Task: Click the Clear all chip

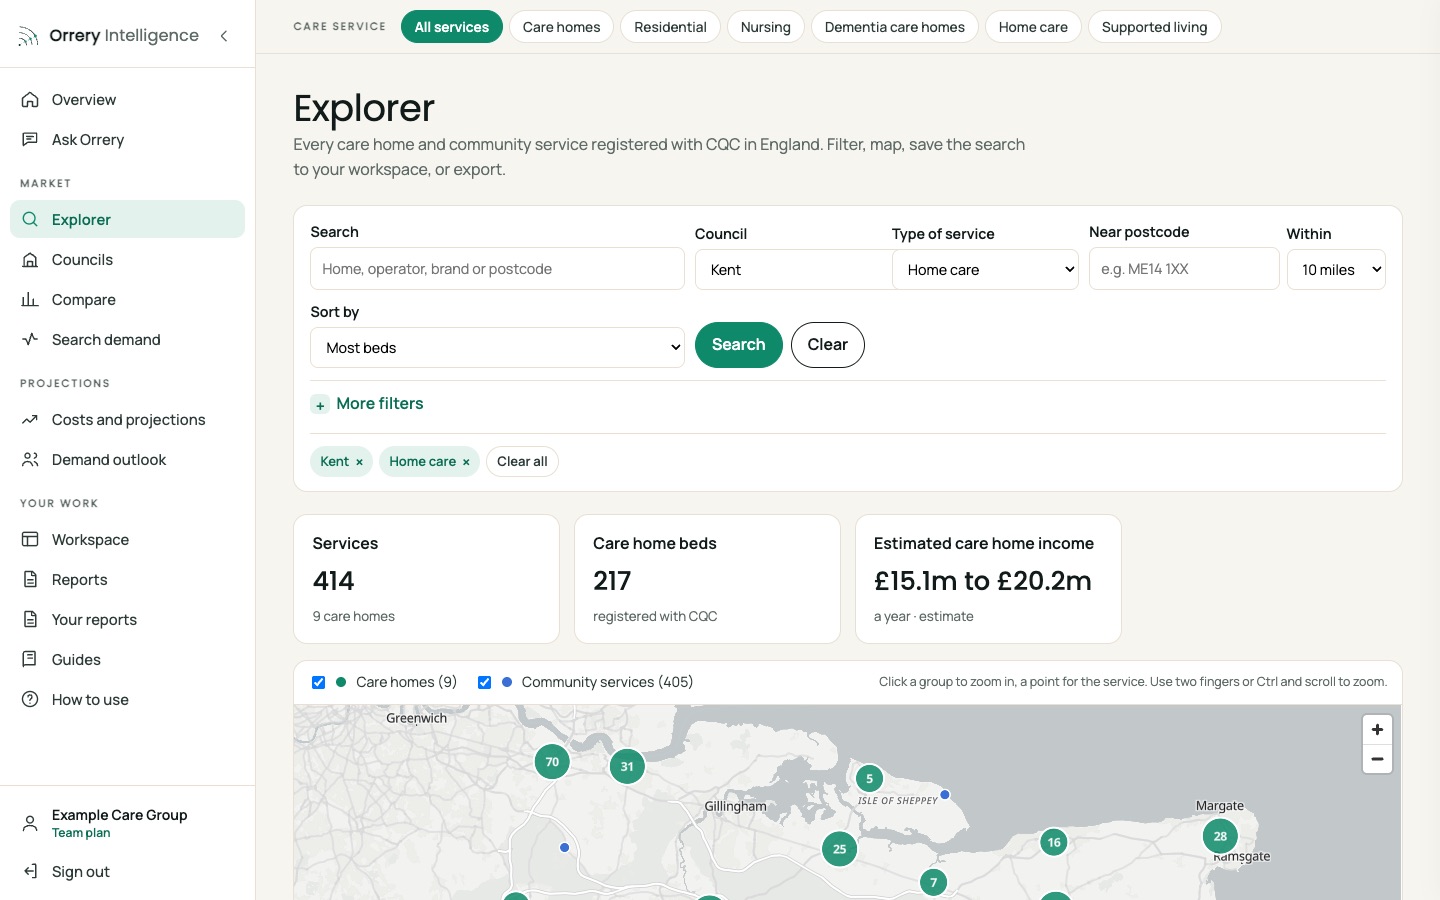Action: 522,462
